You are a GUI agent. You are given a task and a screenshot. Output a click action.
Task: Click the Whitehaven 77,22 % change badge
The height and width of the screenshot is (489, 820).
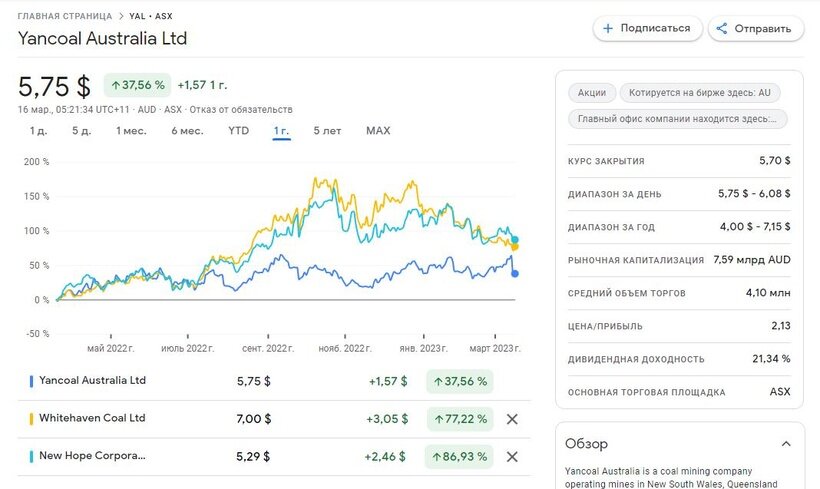[x=460, y=419]
